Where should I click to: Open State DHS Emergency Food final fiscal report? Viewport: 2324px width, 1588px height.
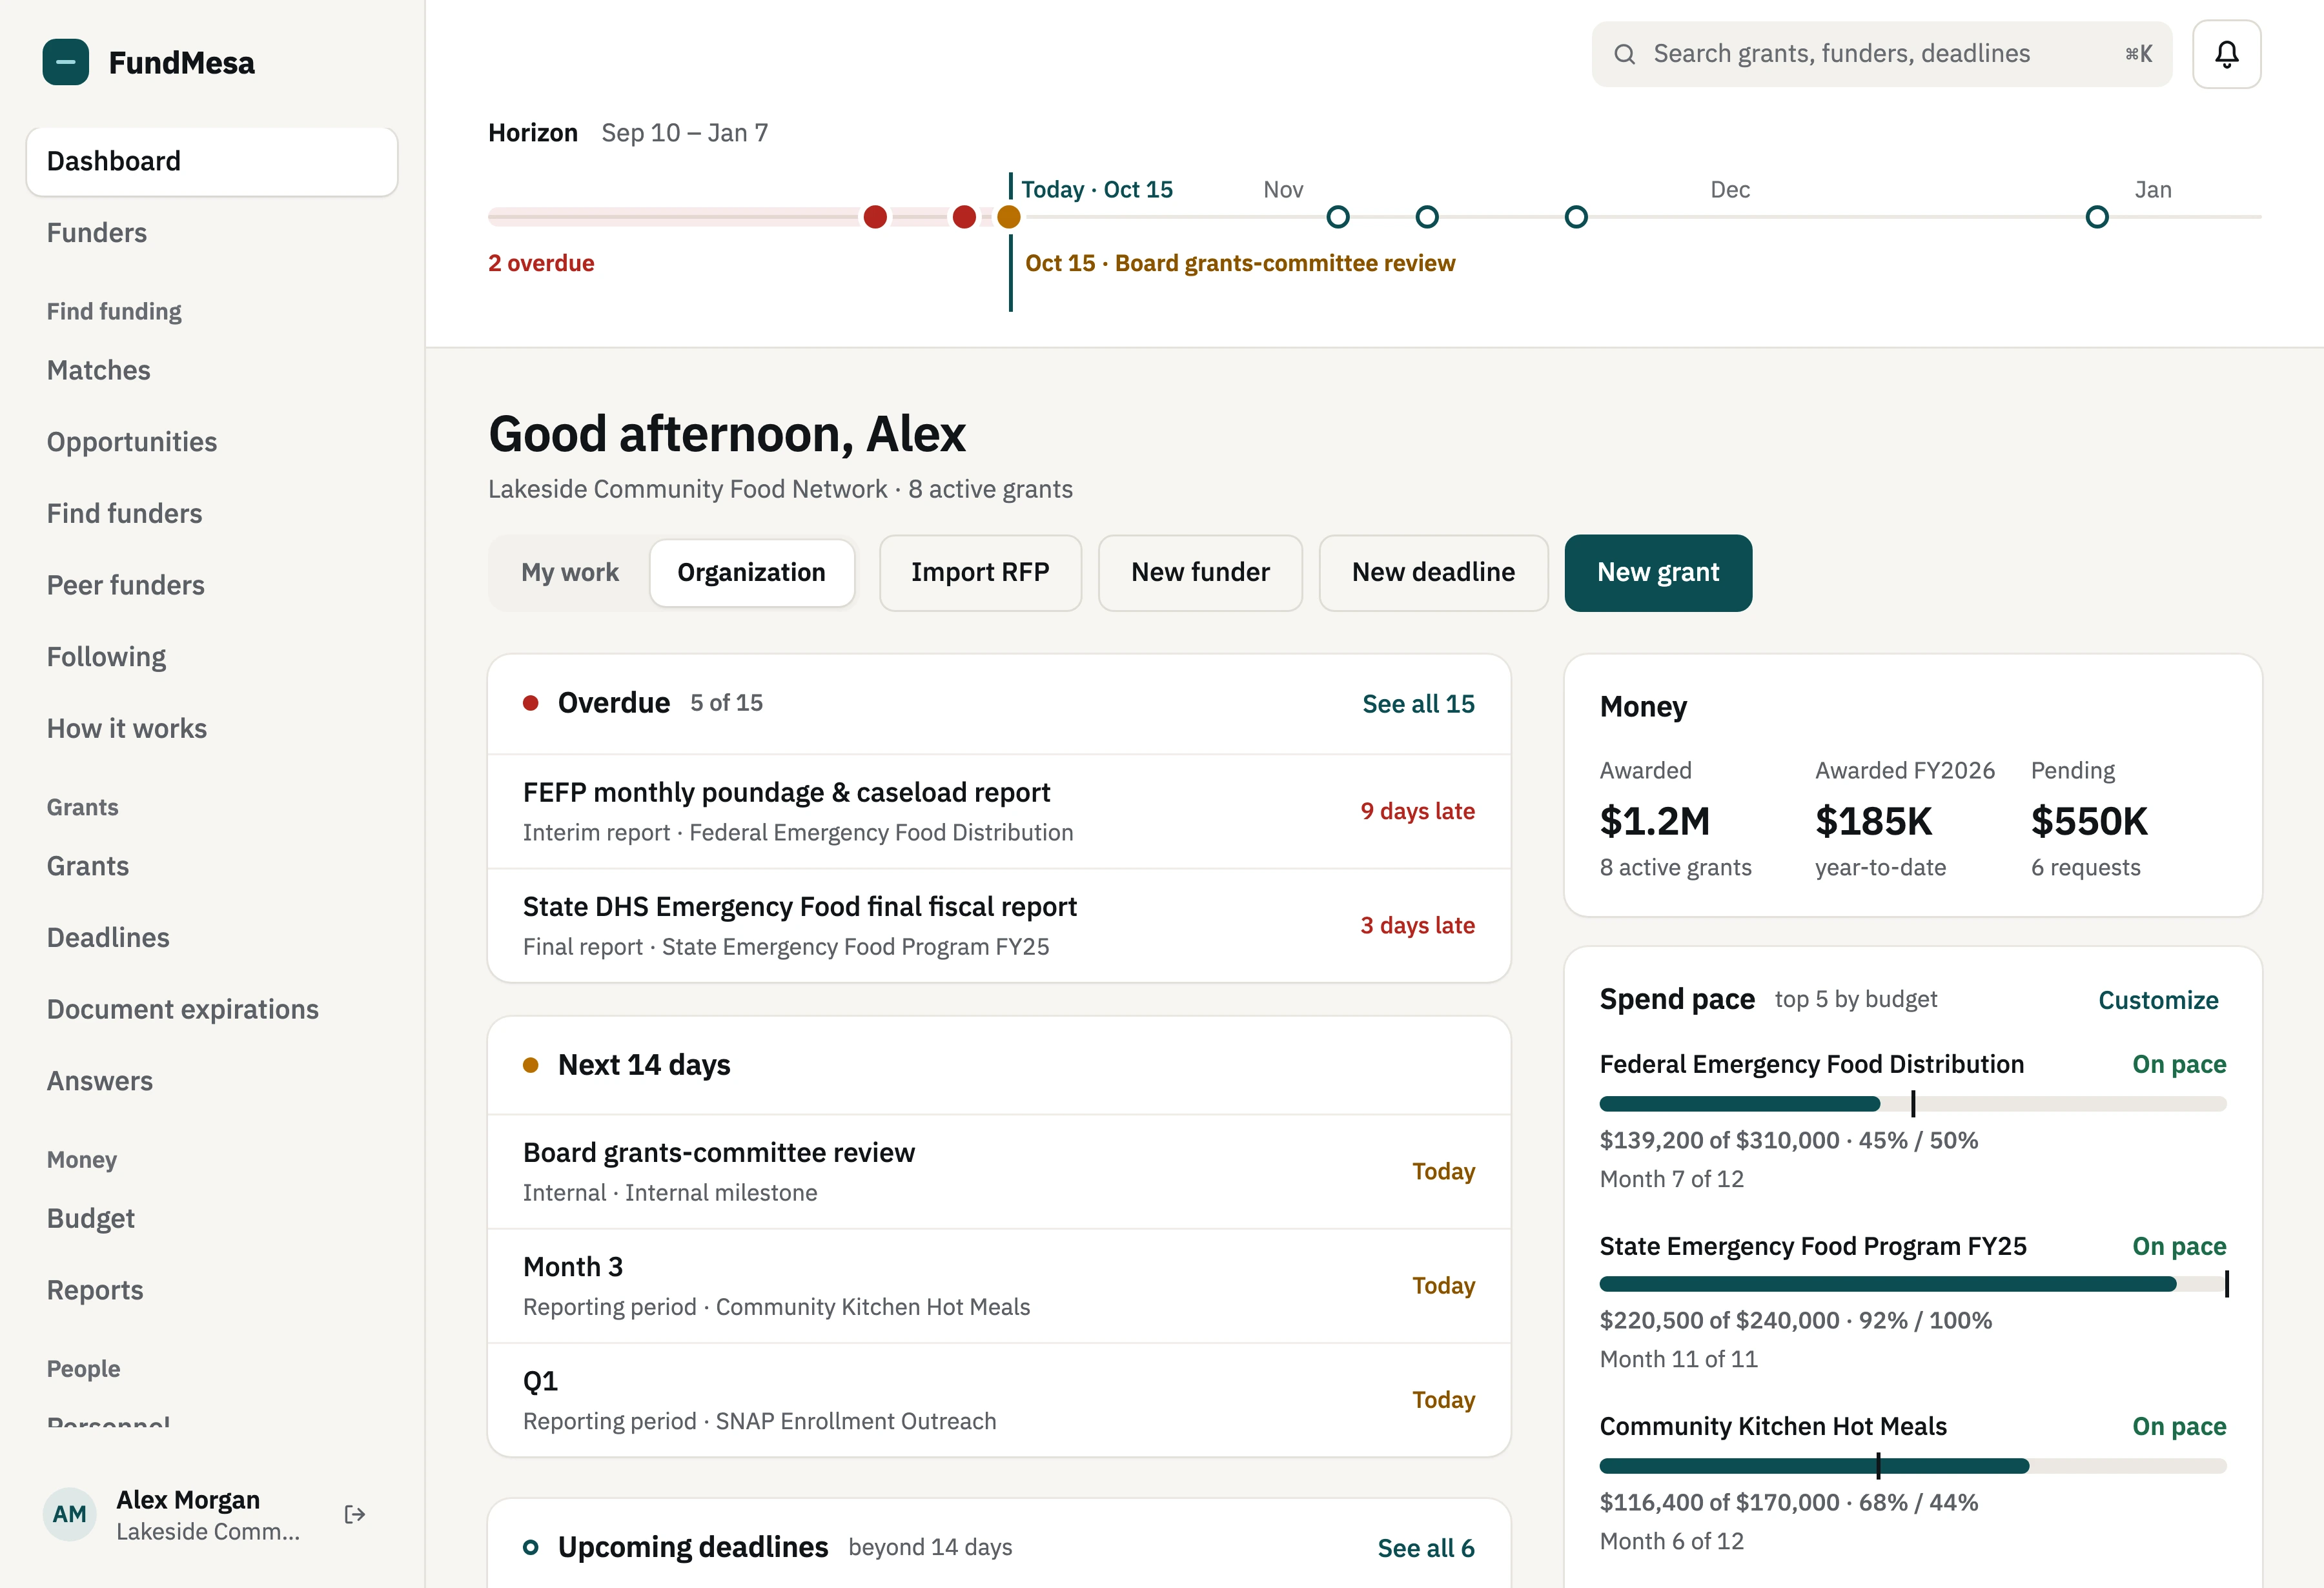998,926
